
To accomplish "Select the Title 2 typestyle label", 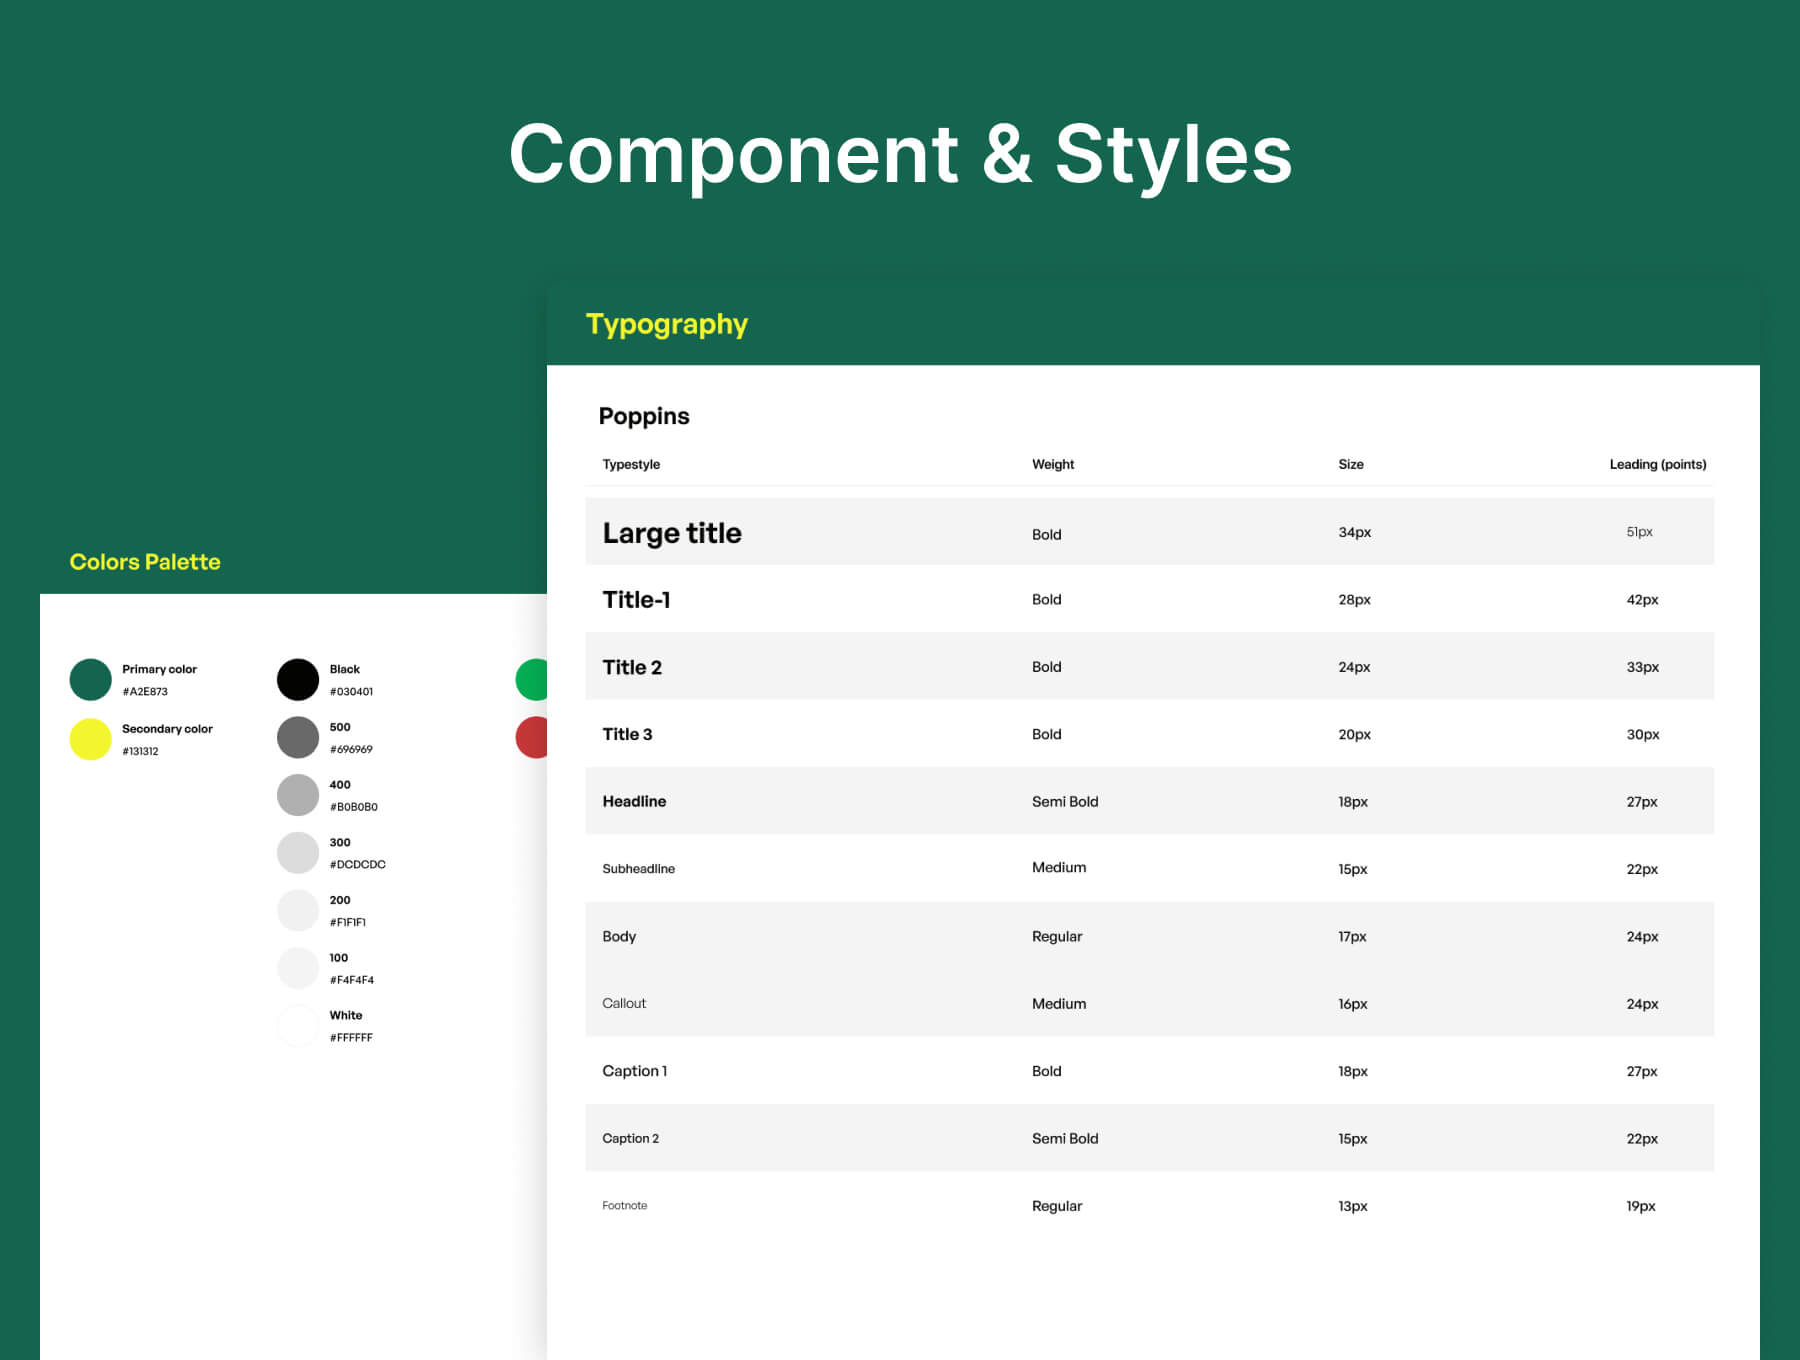I will pos(632,667).
